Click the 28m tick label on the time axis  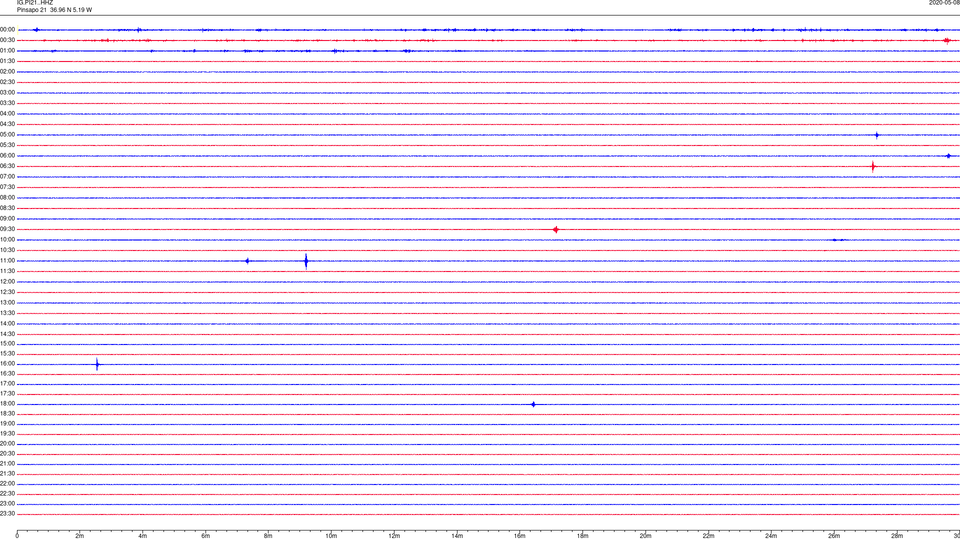(x=897, y=536)
